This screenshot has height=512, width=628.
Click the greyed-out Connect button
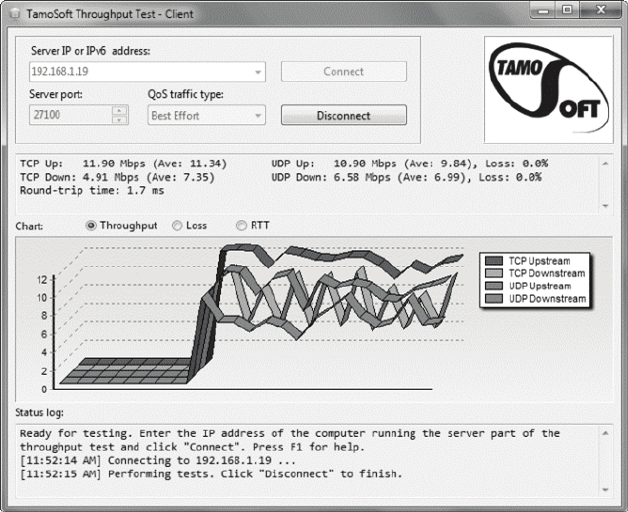pyautogui.click(x=344, y=72)
